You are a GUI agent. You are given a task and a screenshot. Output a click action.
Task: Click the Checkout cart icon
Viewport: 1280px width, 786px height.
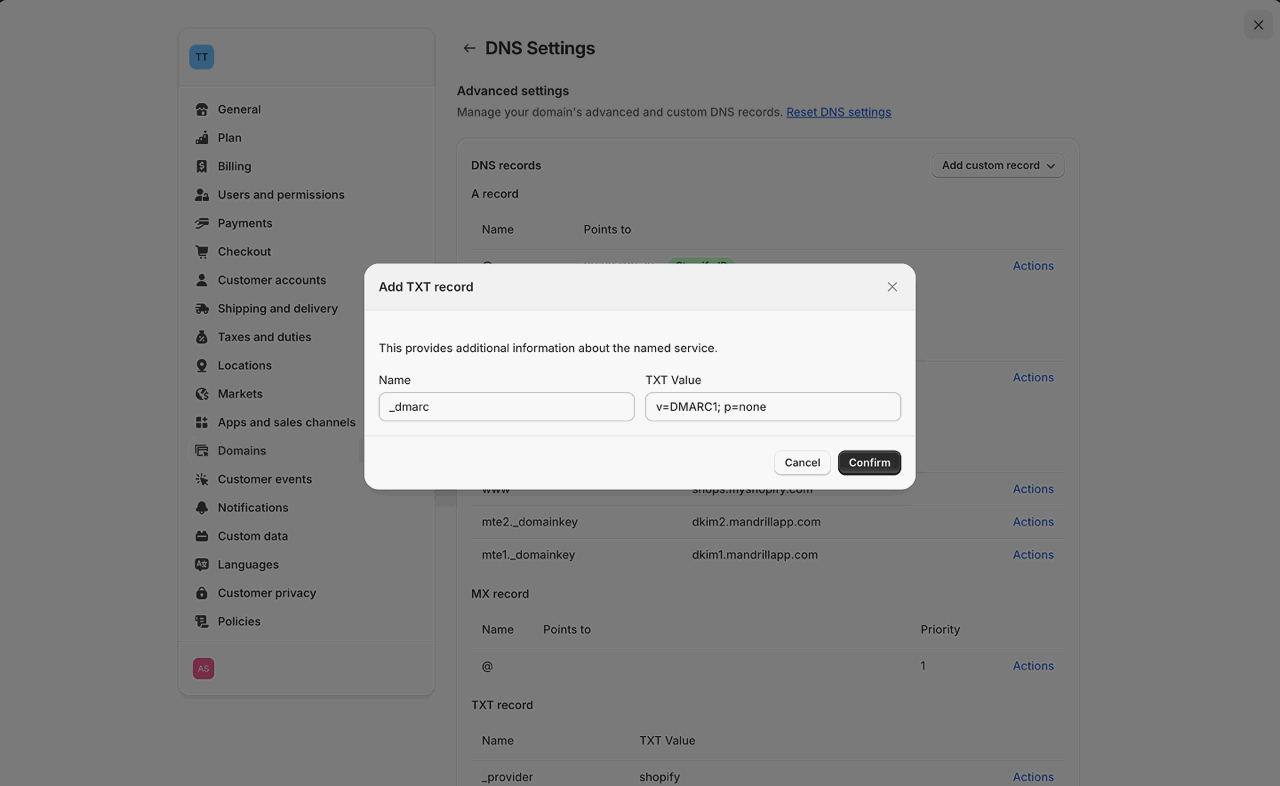pos(202,252)
